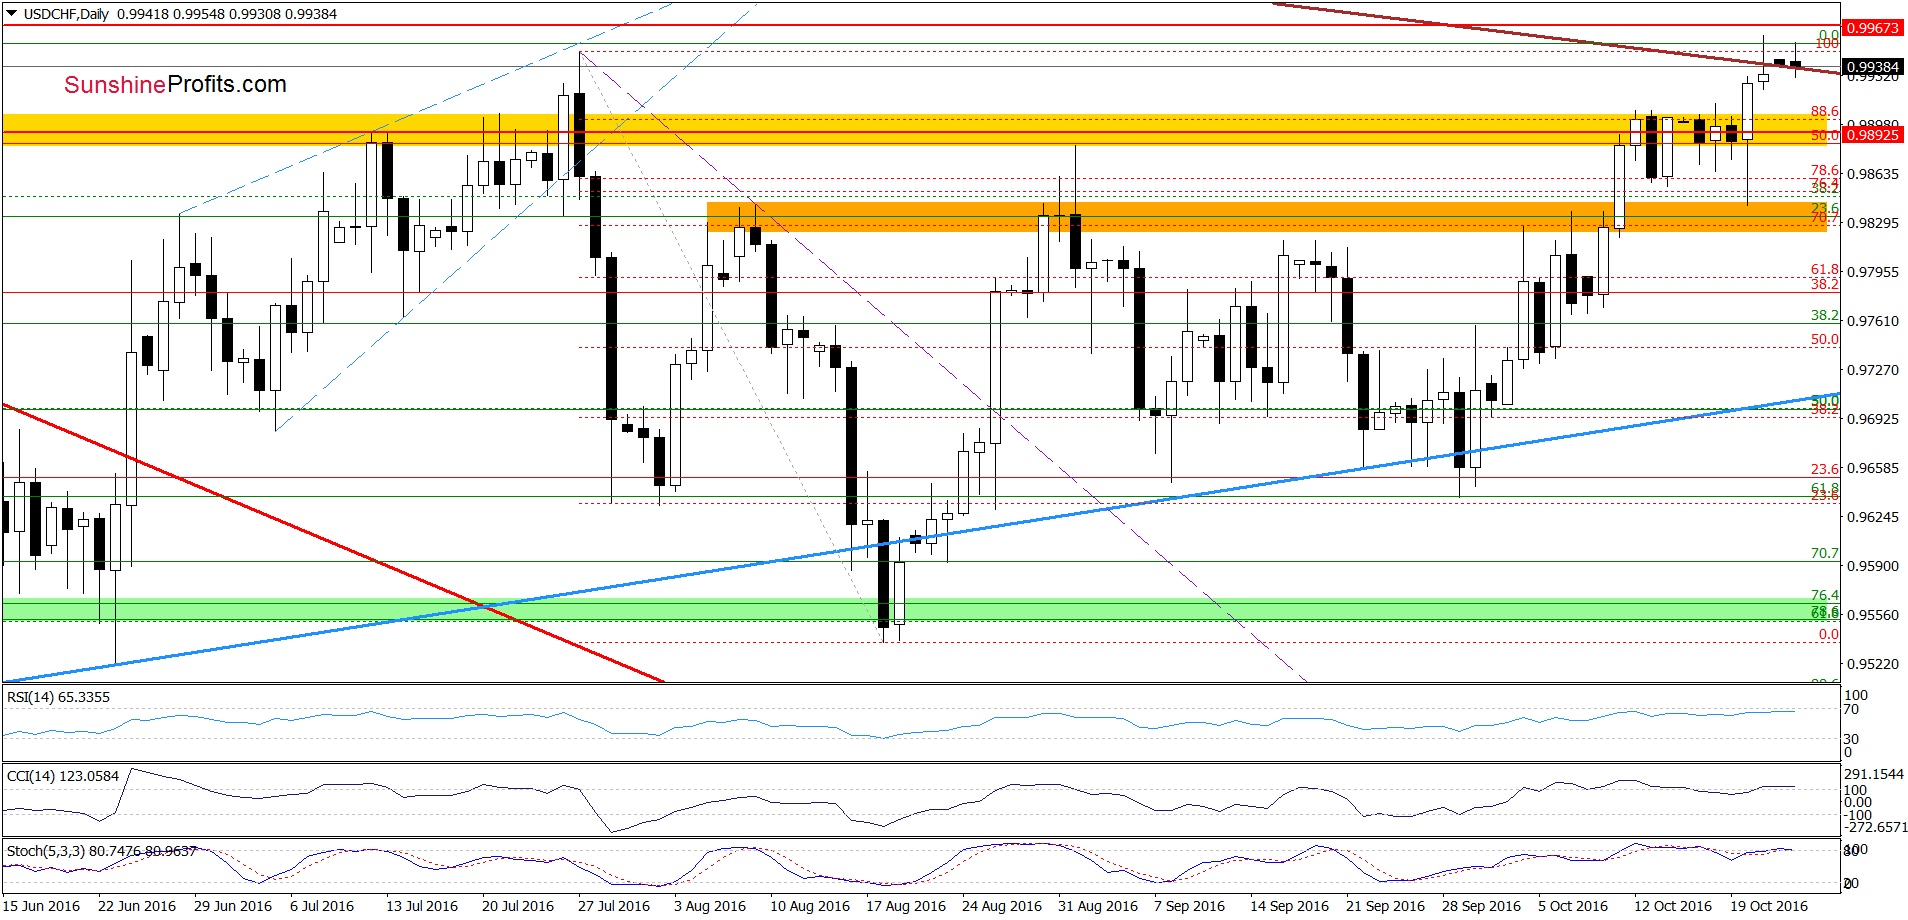Click the 24 Aug 2016 date label
1908x920 pixels.
1002,906
